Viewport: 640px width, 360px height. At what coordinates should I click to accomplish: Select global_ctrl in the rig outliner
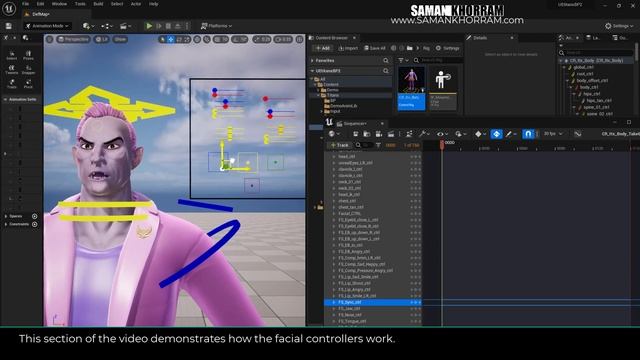pos(583,67)
